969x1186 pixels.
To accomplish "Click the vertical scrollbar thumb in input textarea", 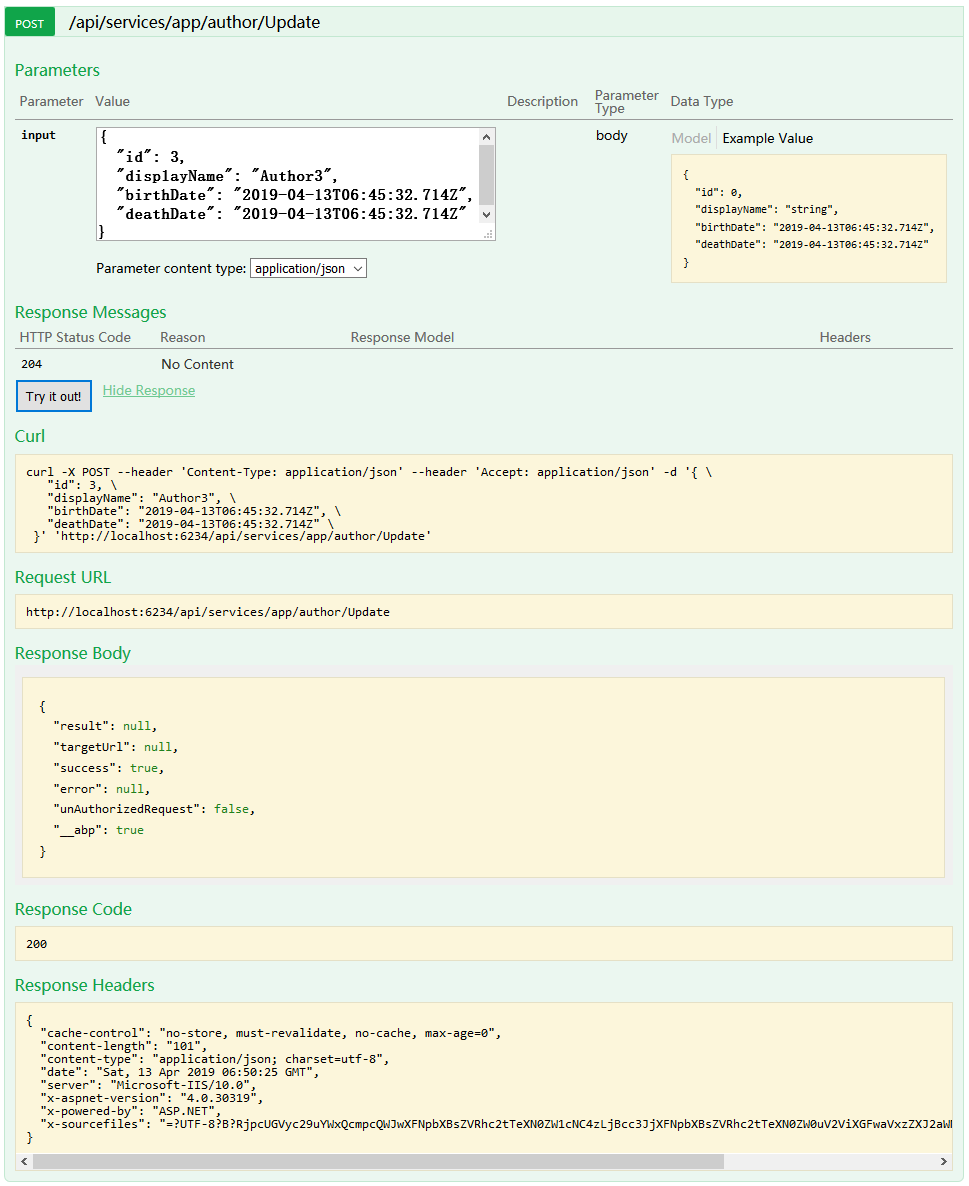I will [486, 174].
